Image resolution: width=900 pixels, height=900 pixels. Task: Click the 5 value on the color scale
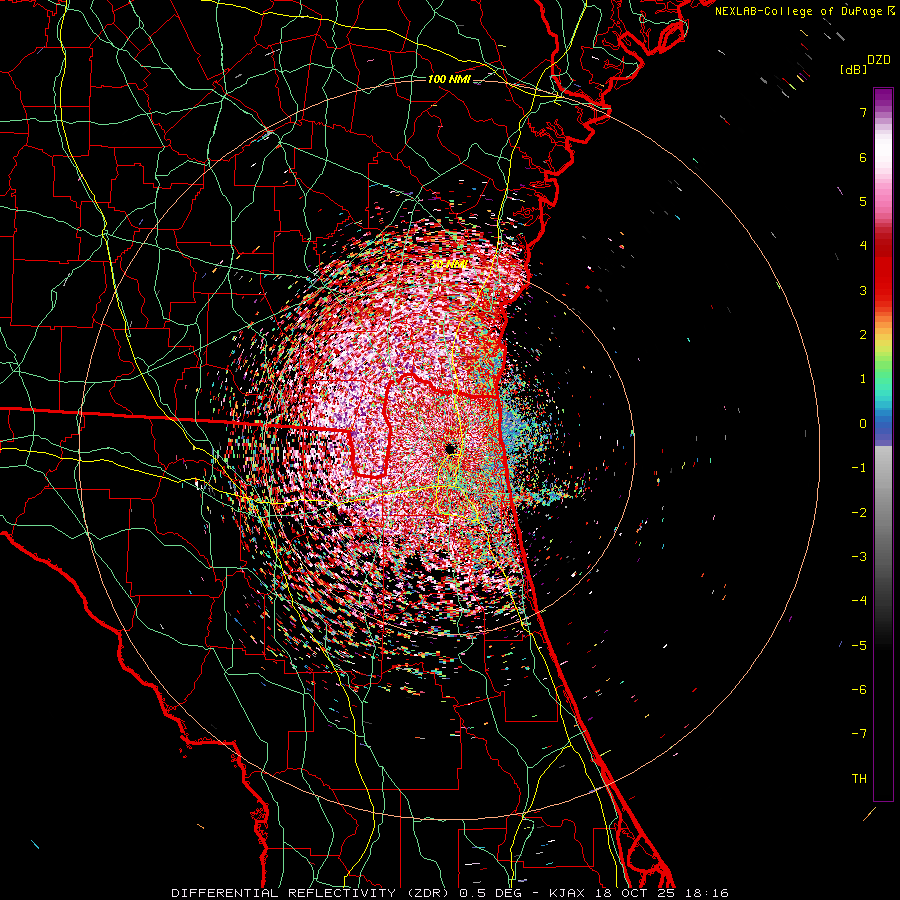pyautogui.click(x=863, y=201)
